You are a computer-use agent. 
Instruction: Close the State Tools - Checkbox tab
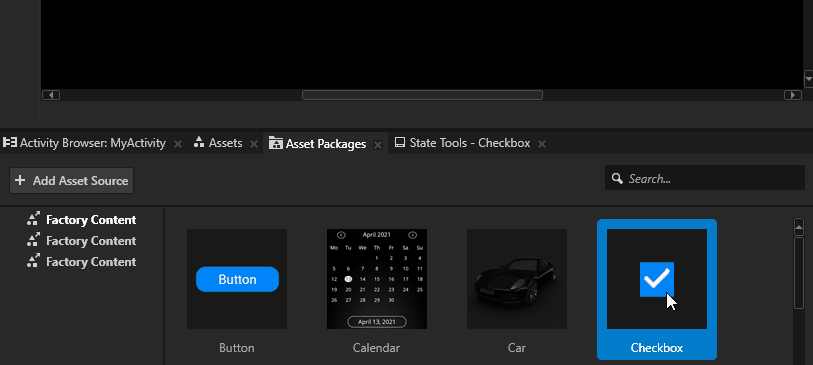(542, 144)
